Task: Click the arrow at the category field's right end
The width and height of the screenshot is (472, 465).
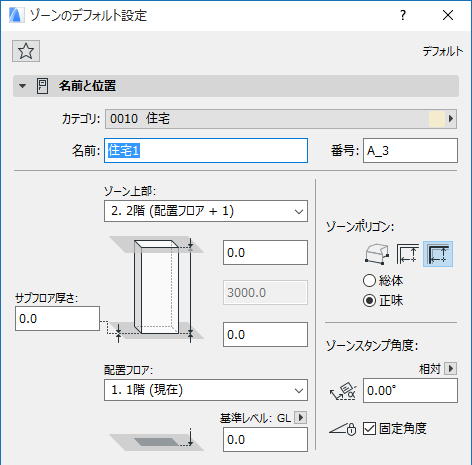Action: [x=451, y=119]
